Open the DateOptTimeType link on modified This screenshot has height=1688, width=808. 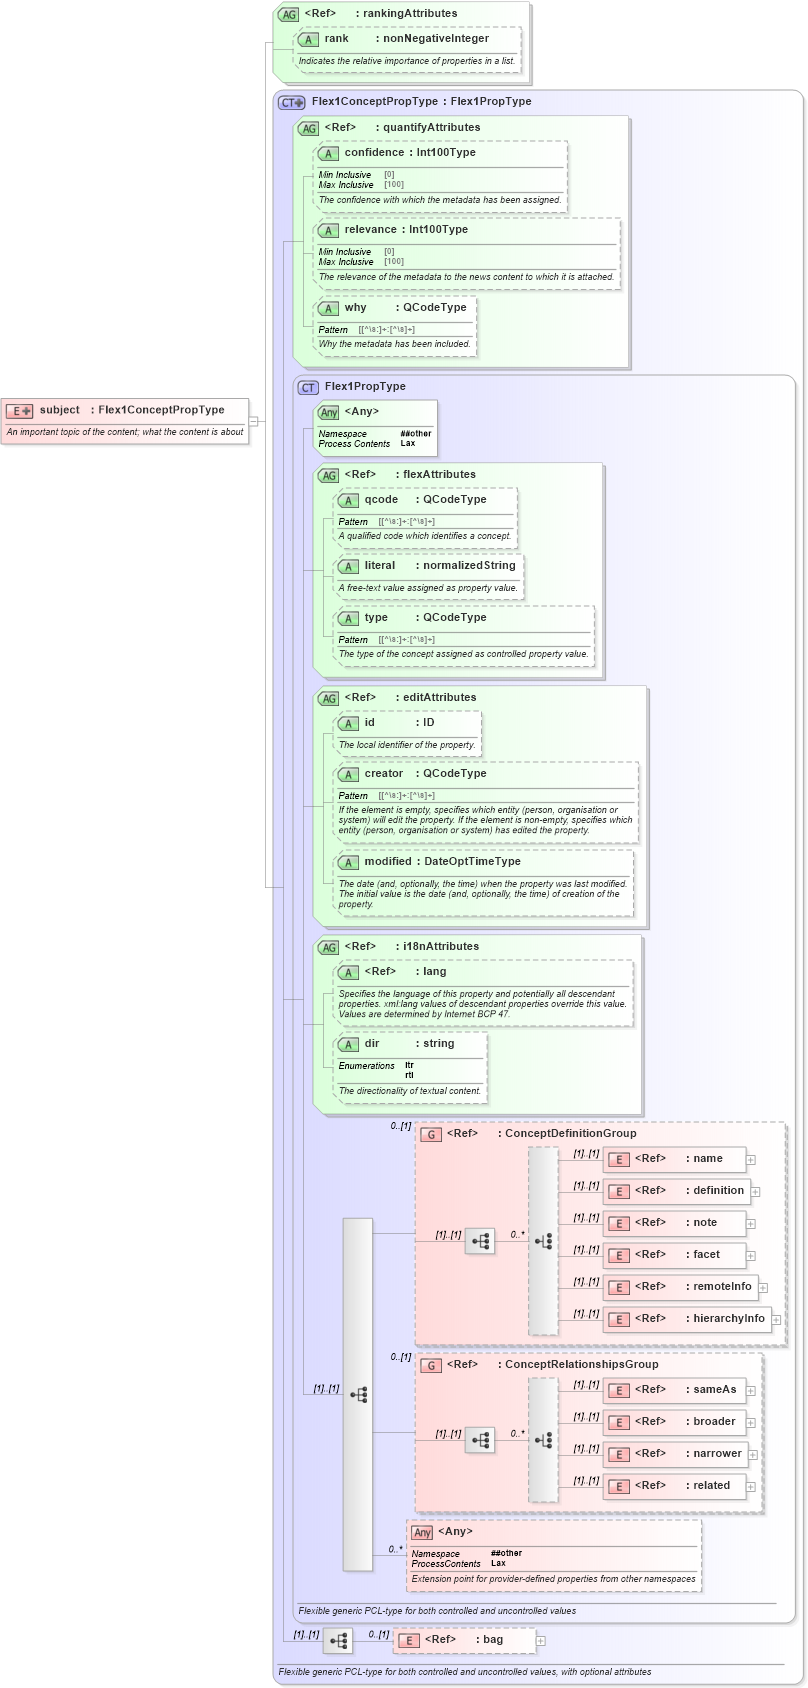click(472, 862)
